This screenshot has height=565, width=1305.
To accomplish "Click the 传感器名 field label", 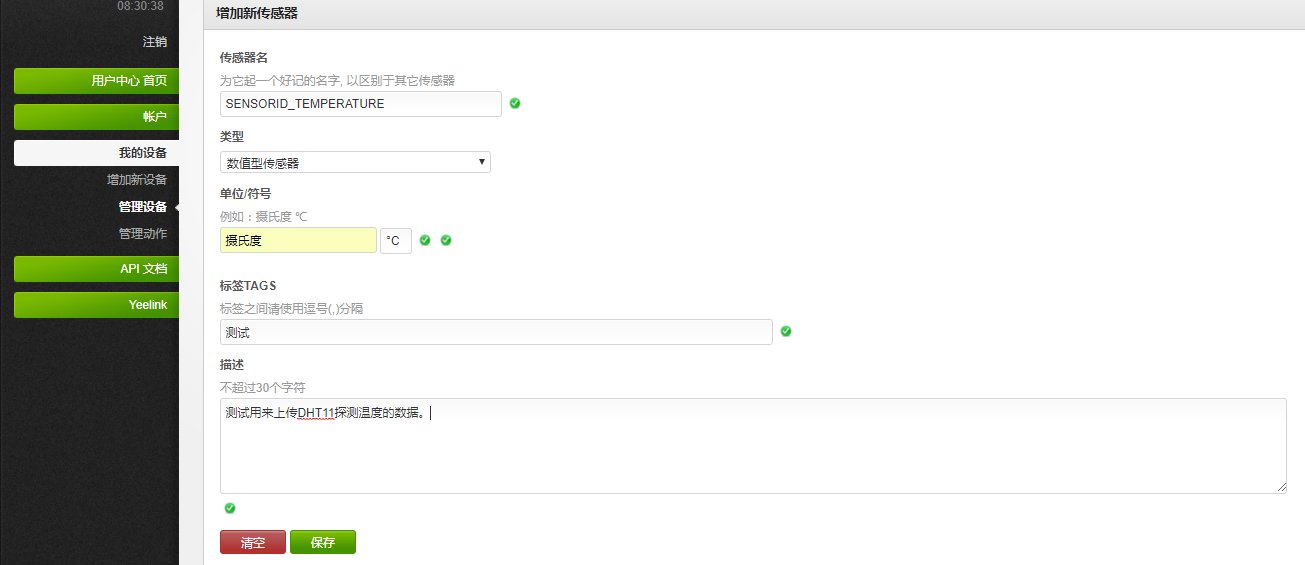I will pyautogui.click(x=244, y=57).
